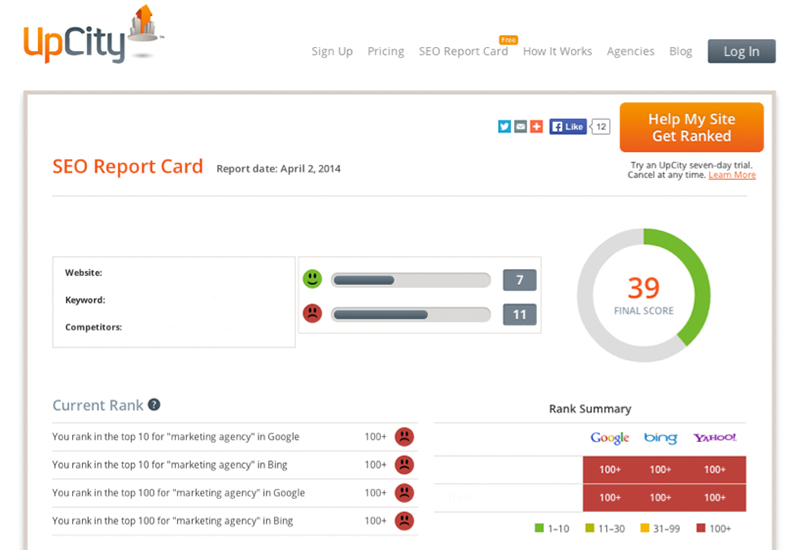Share report on Twitter
The height and width of the screenshot is (550, 800).
(x=505, y=127)
